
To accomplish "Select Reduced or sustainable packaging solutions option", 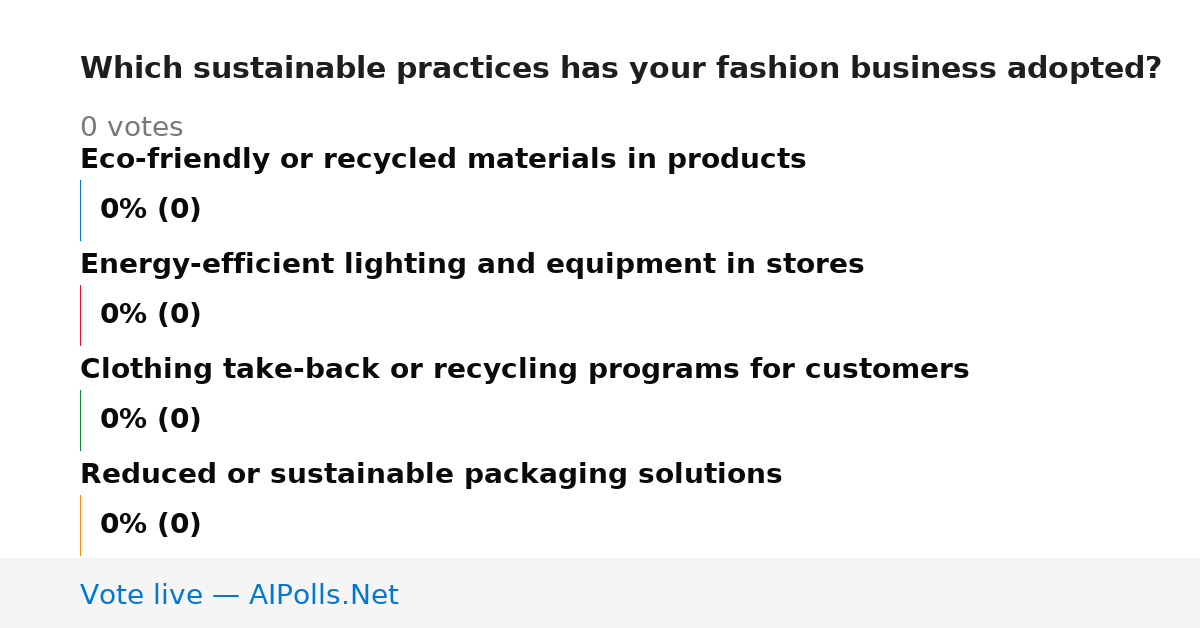I will 431,475.
